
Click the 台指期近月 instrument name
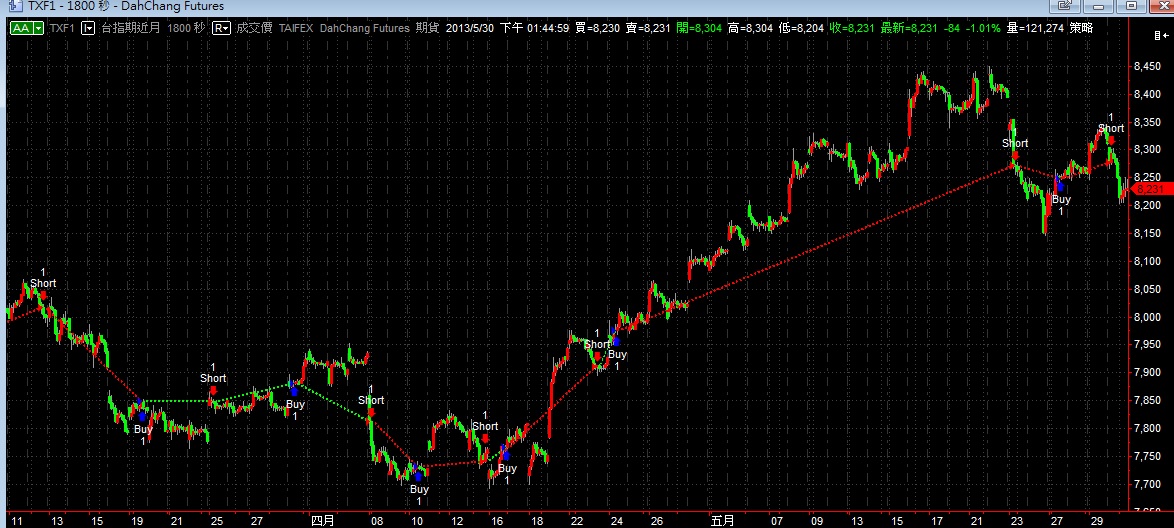[x=131, y=28]
